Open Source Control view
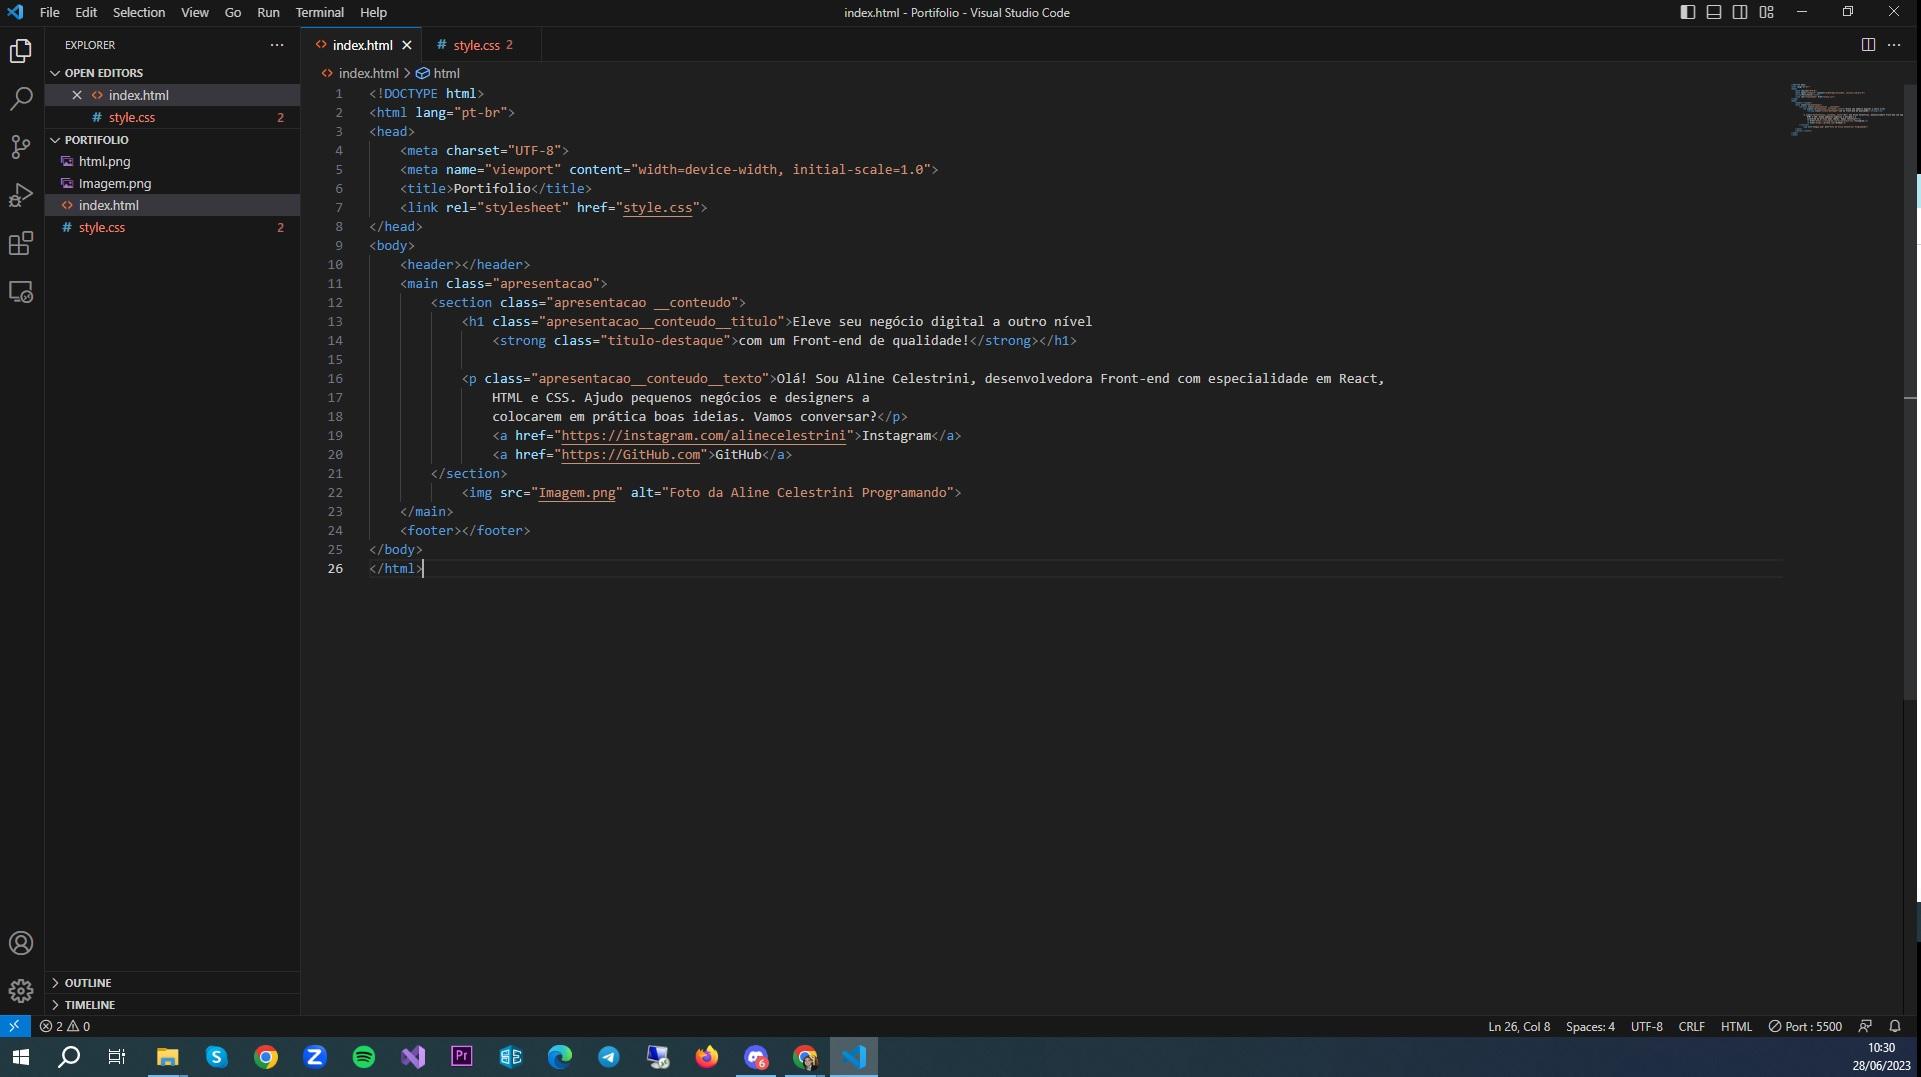 (x=21, y=147)
